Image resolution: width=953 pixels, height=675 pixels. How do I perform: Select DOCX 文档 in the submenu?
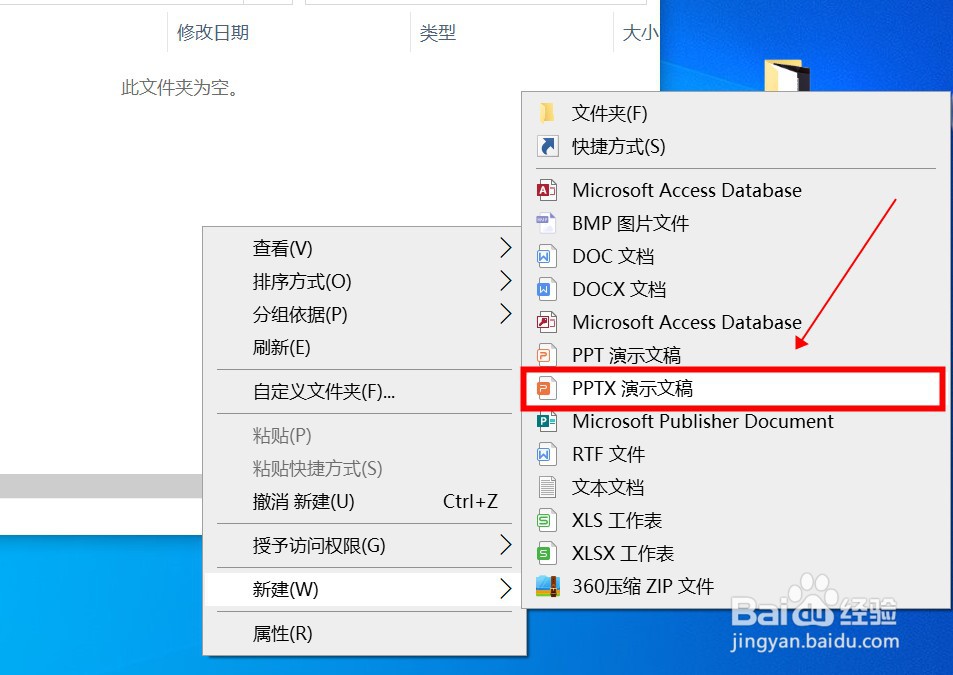pos(736,289)
